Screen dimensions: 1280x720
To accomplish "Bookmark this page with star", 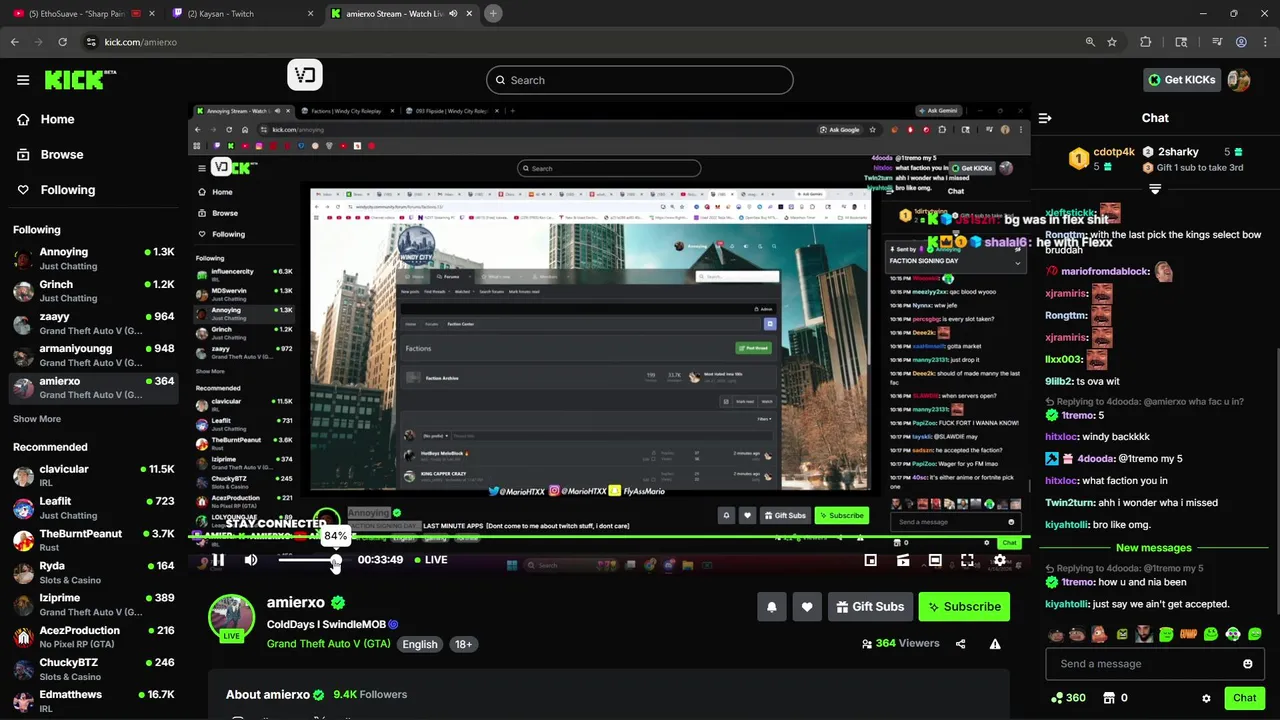I will coord(1112,42).
